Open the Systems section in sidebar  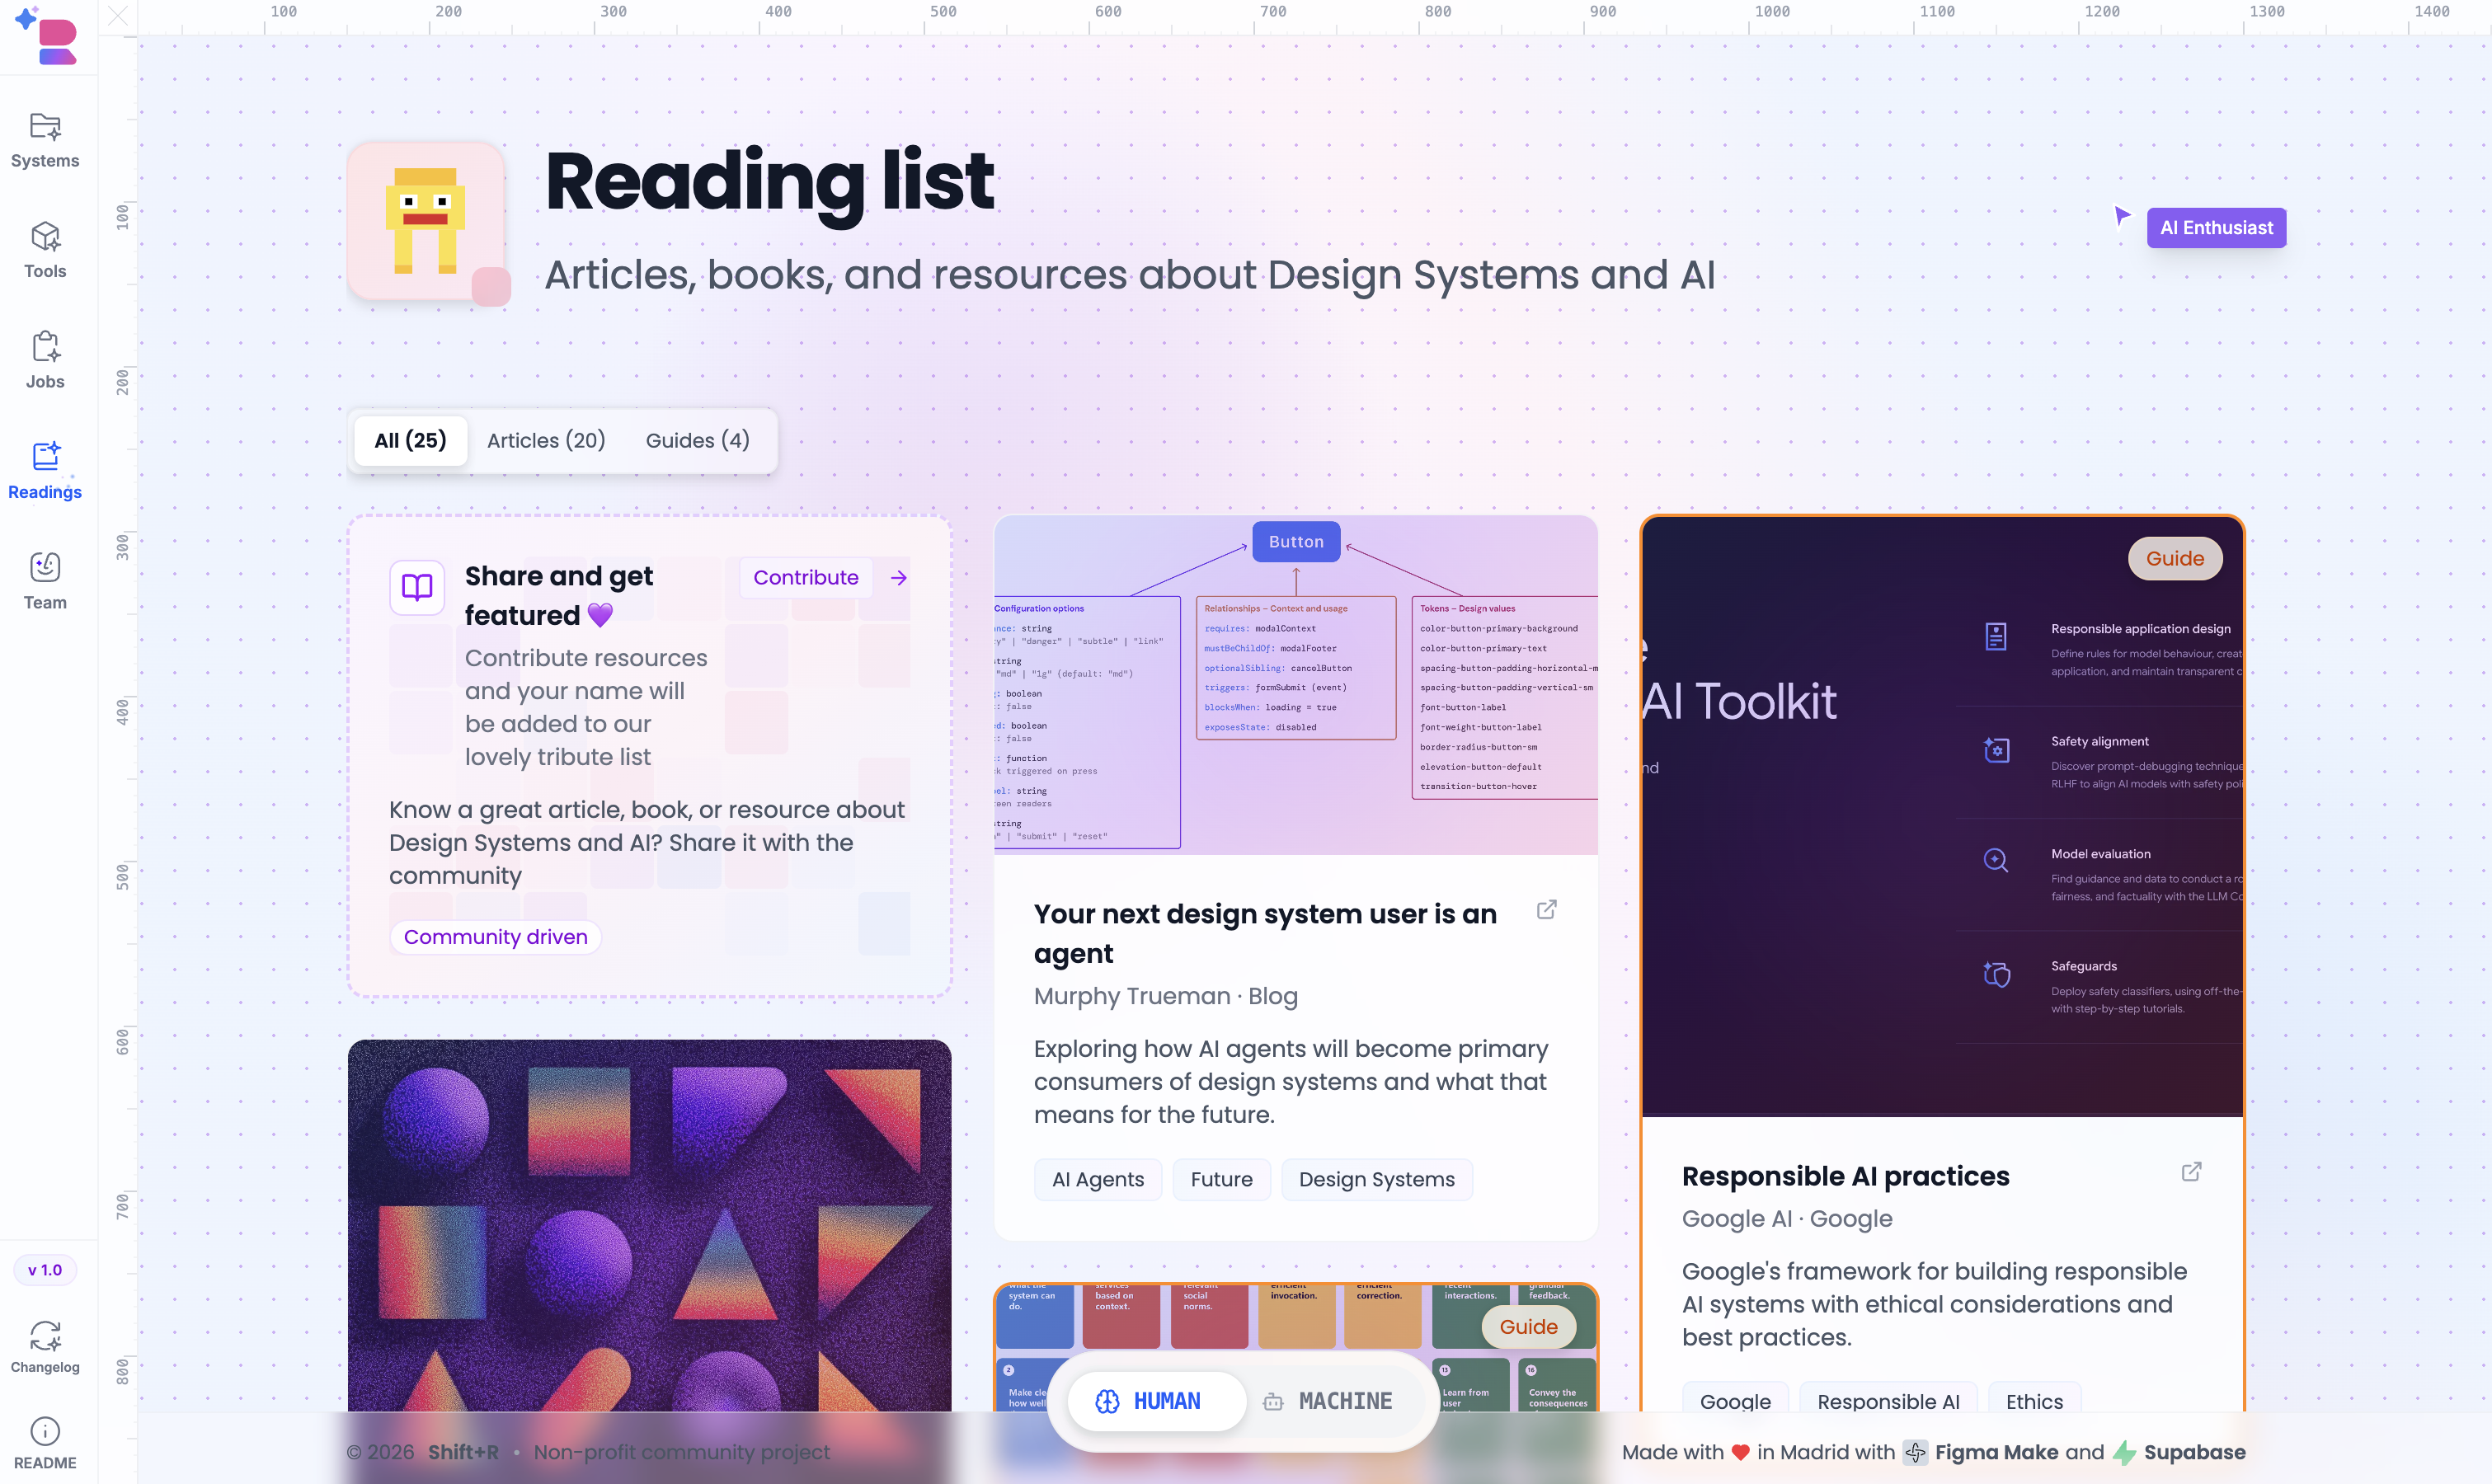coord(45,140)
